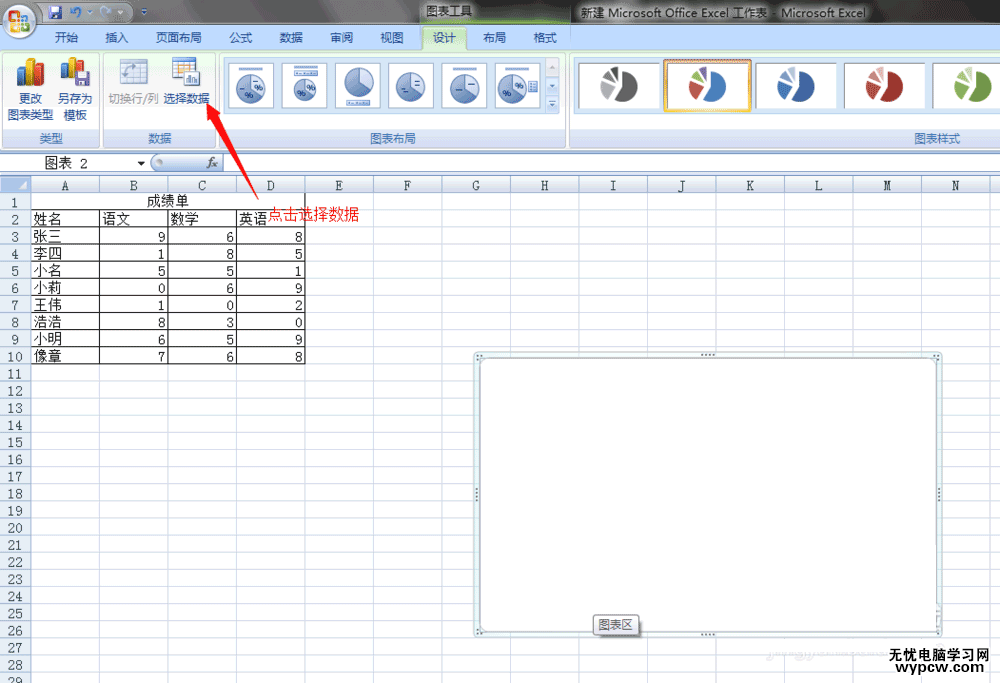
Task: Choose fourth chart layout thumbnail
Action: (411, 85)
